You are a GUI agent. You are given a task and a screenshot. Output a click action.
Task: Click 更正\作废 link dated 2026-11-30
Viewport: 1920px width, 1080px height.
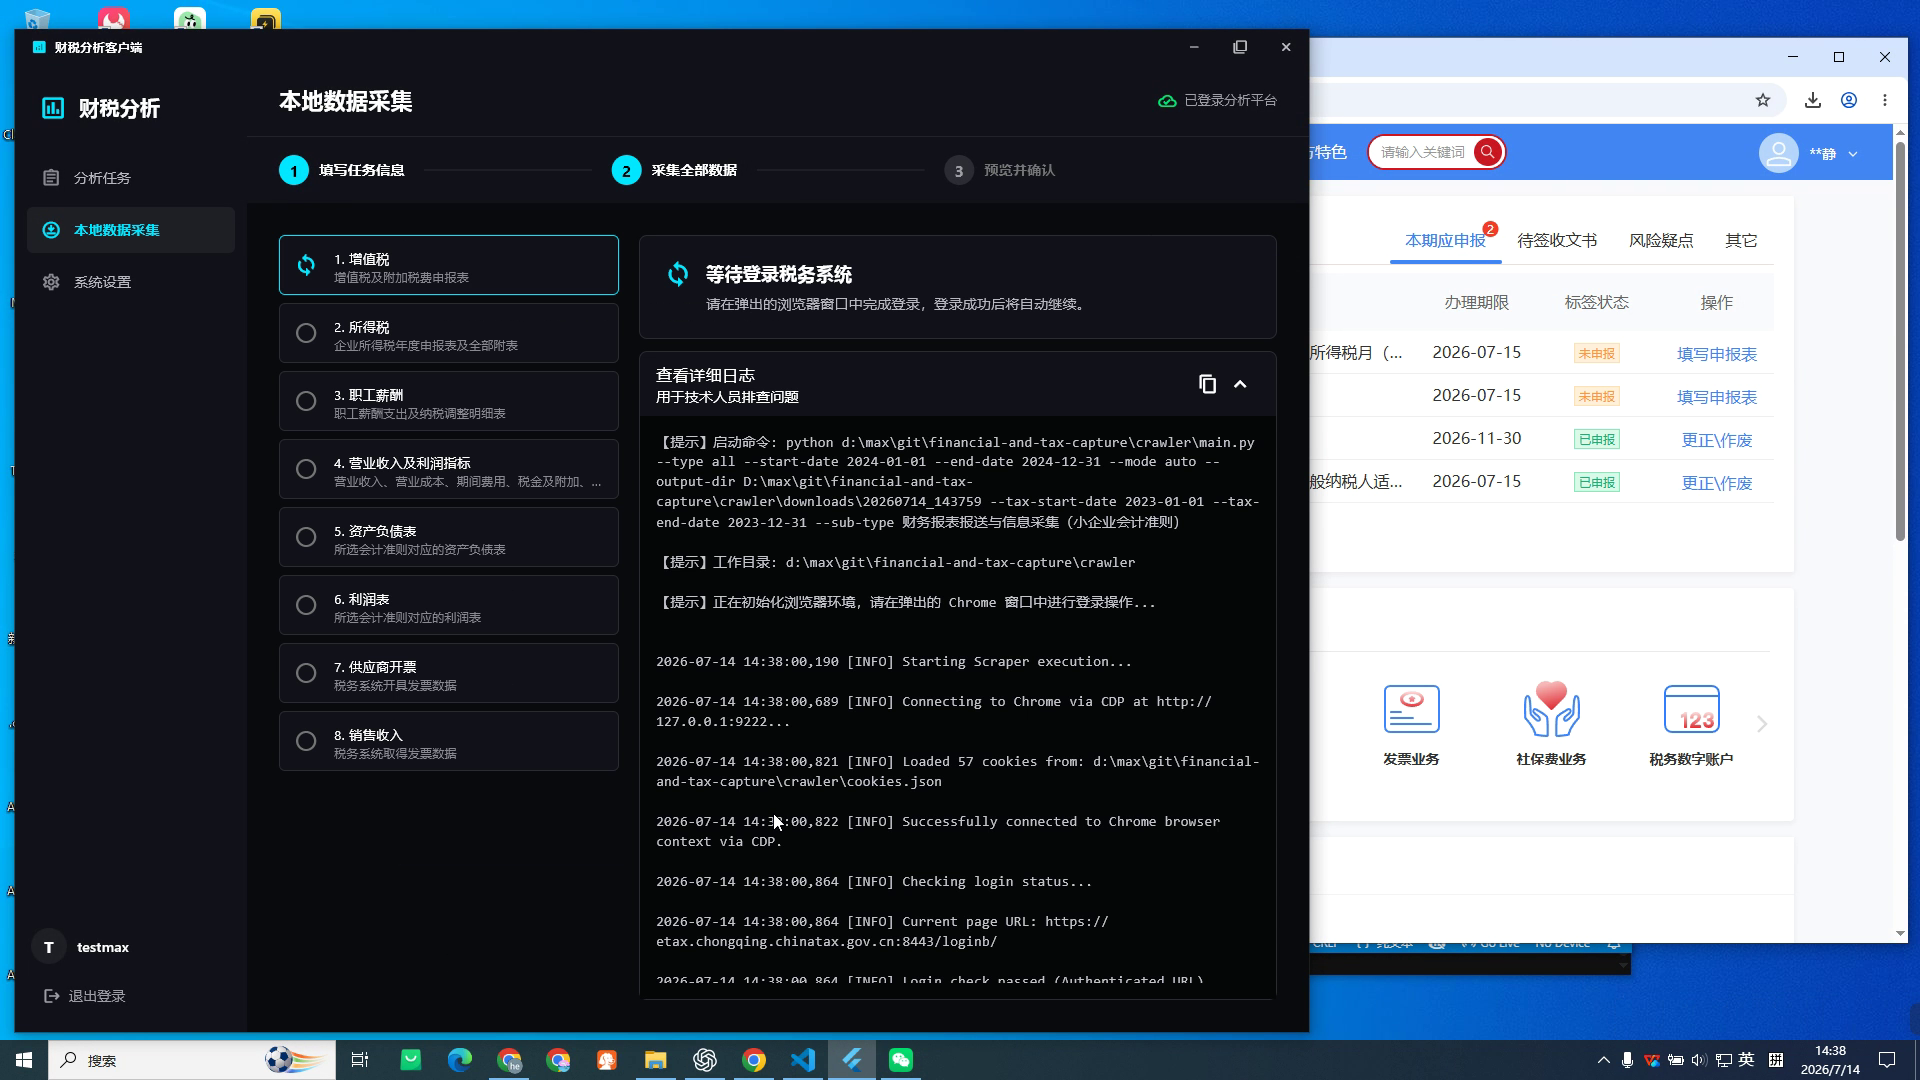click(x=1716, y=440)
